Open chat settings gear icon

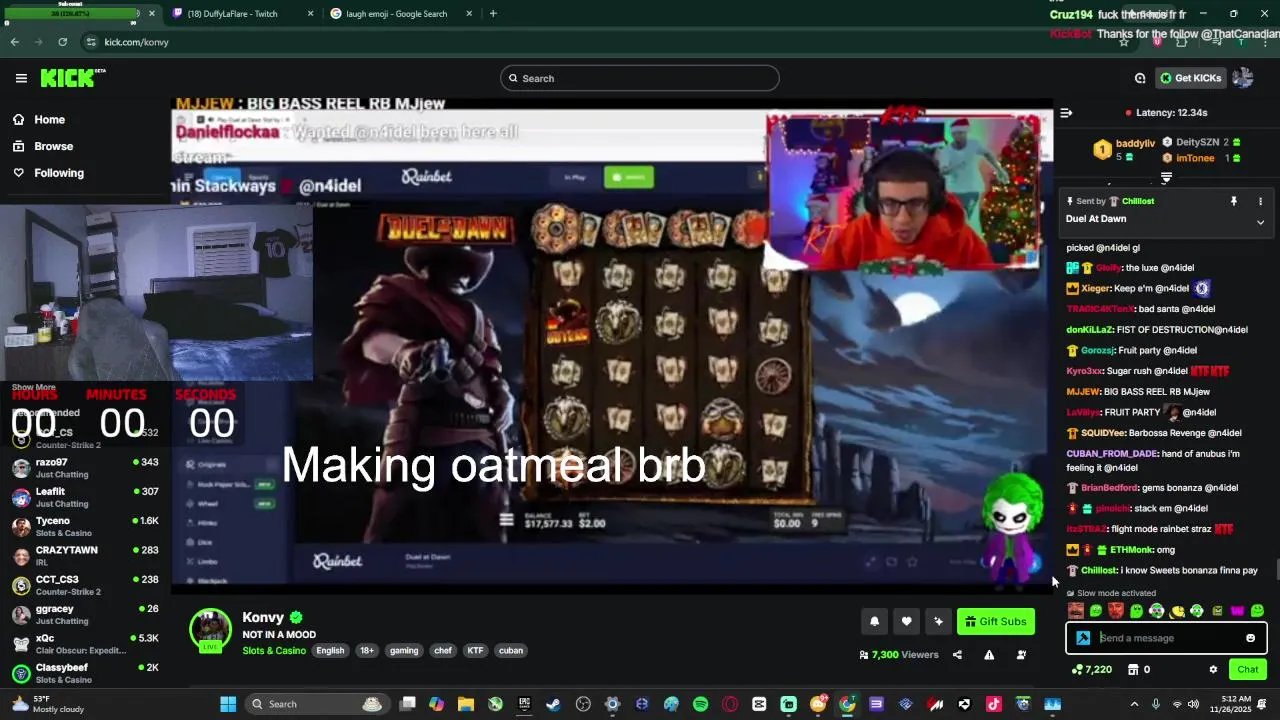[x=1213, y=669]
